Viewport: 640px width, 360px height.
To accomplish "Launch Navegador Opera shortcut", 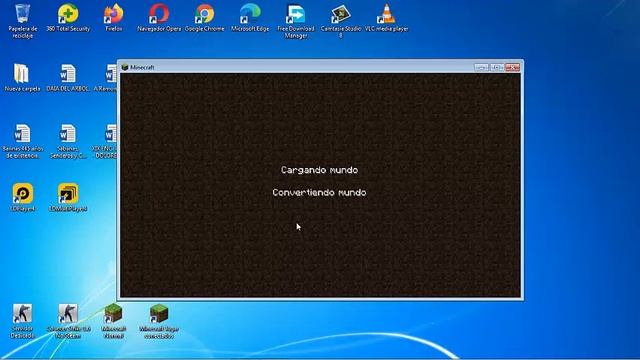I will click(159, 18).
